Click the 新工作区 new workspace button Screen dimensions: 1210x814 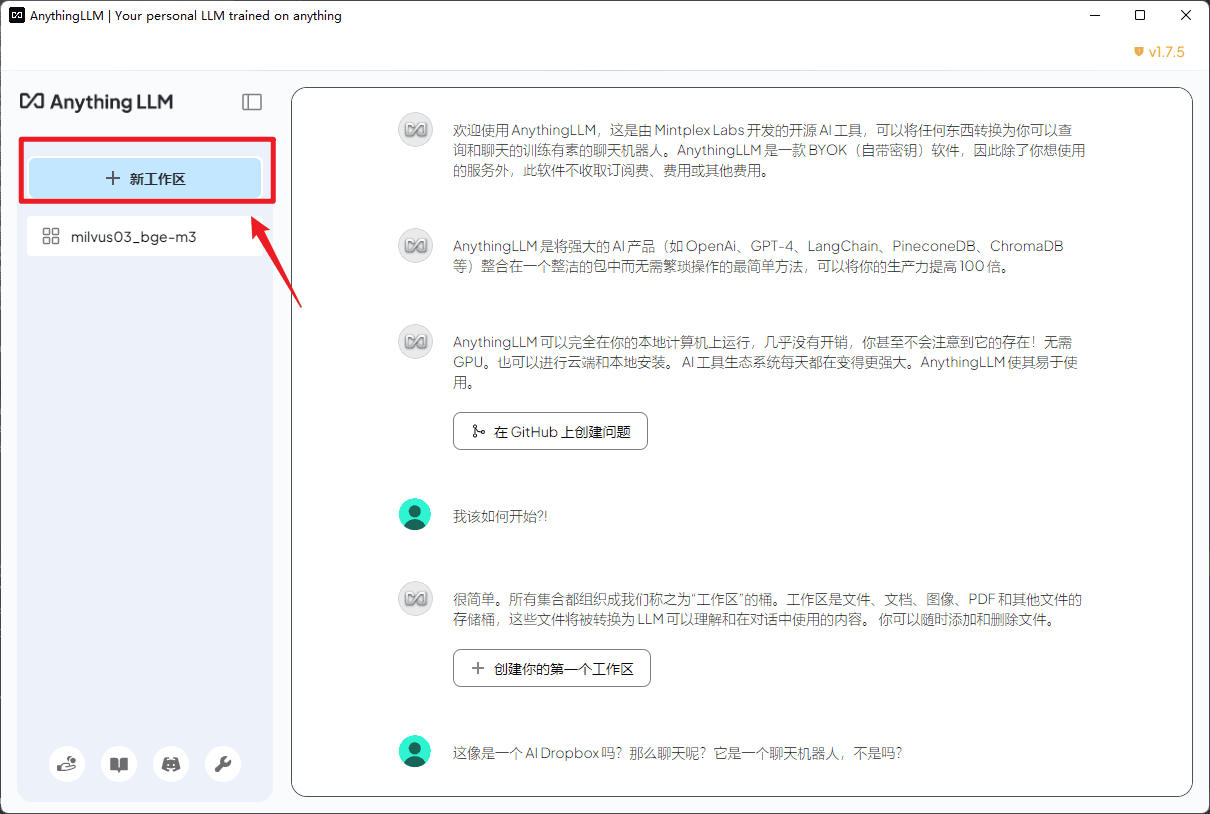145,179
